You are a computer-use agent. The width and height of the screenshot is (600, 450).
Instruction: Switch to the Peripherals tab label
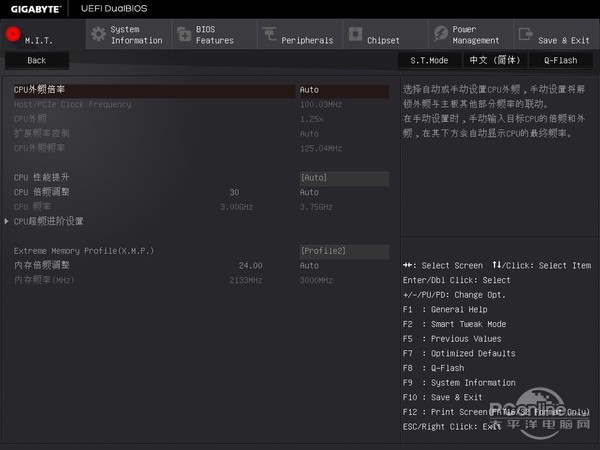(307, 40)
